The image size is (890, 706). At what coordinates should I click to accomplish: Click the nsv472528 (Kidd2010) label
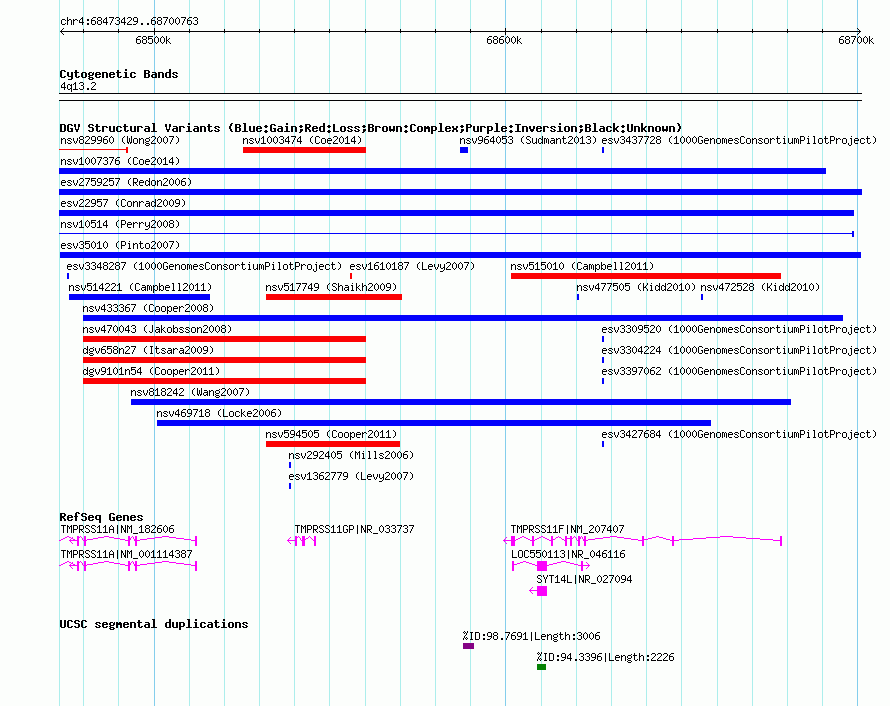tap(760, 287)
